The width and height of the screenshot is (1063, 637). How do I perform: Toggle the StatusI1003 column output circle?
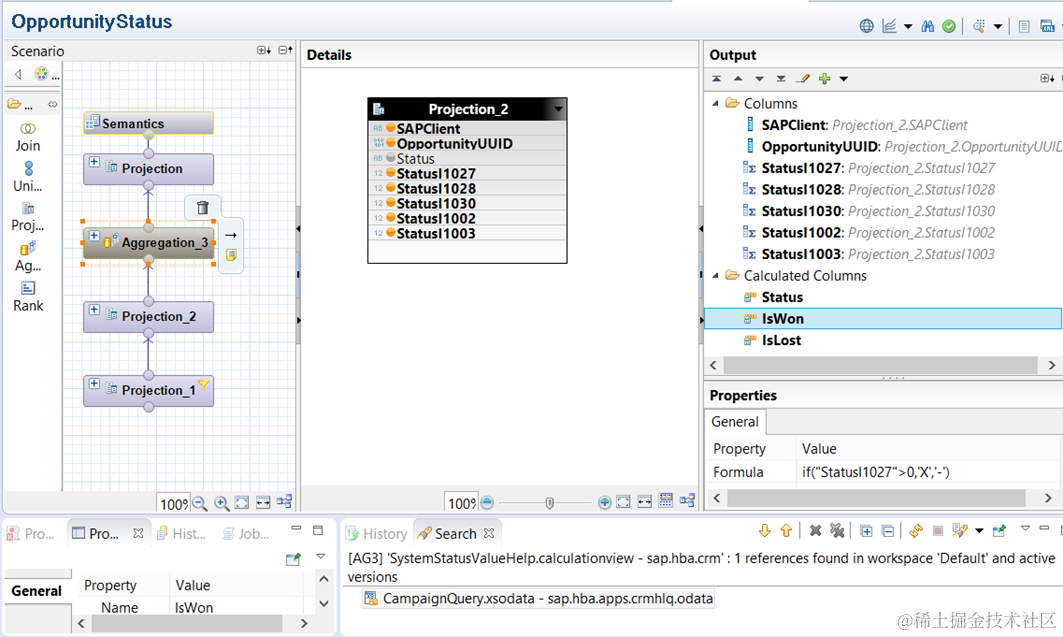click(390, 232)
